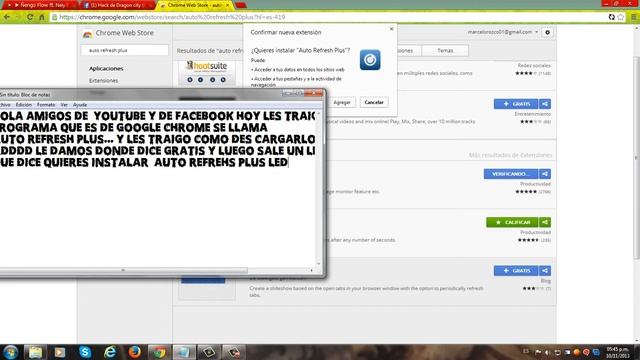Click Chrome's forward navigation arrow
Screen dimensions: 640x360
tap(18, 17)
